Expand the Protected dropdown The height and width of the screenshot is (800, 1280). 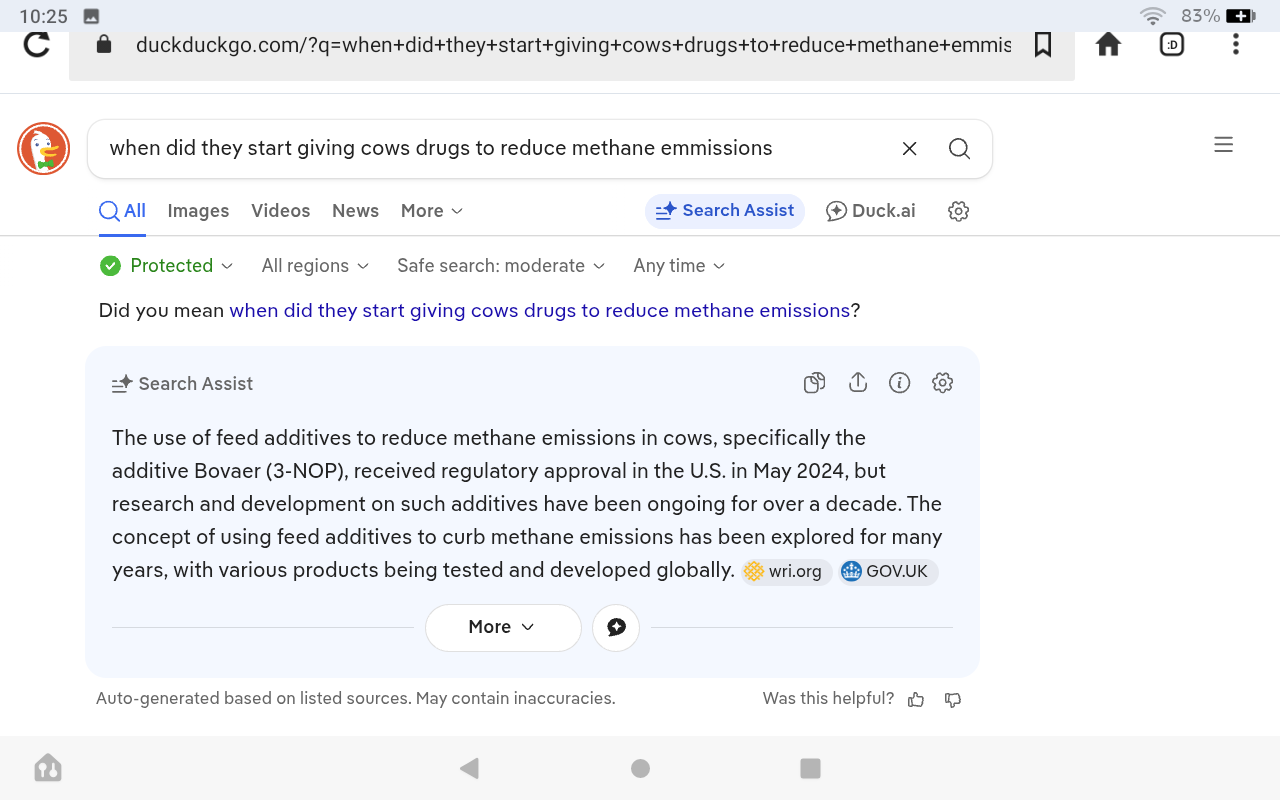(167, 266)
